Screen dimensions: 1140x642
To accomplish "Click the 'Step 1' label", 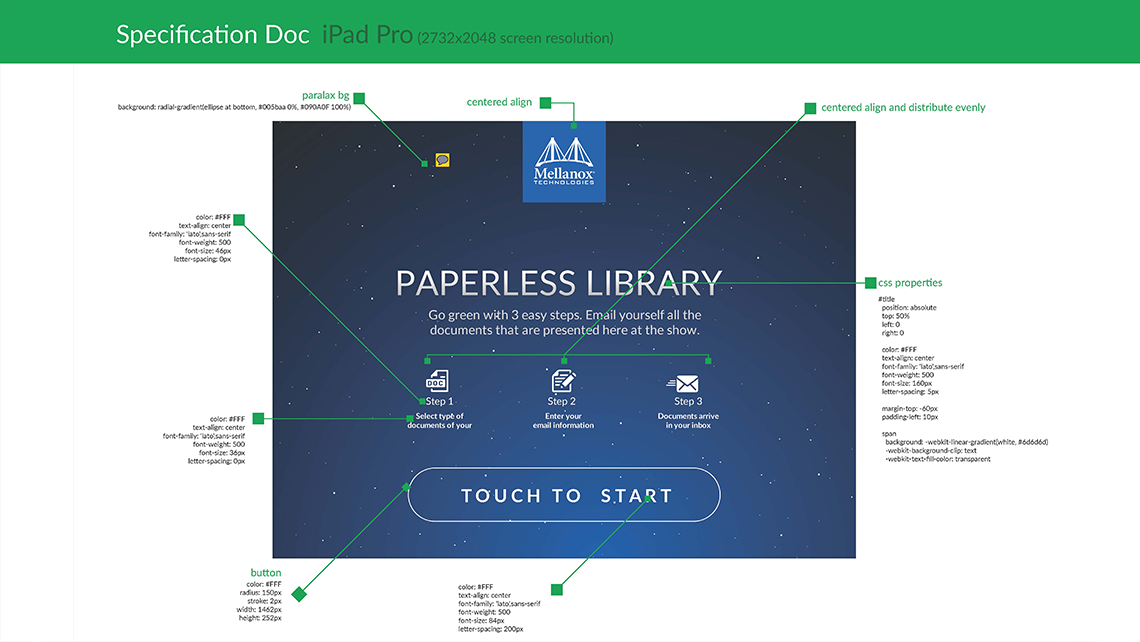I will (x=439, y=401).
